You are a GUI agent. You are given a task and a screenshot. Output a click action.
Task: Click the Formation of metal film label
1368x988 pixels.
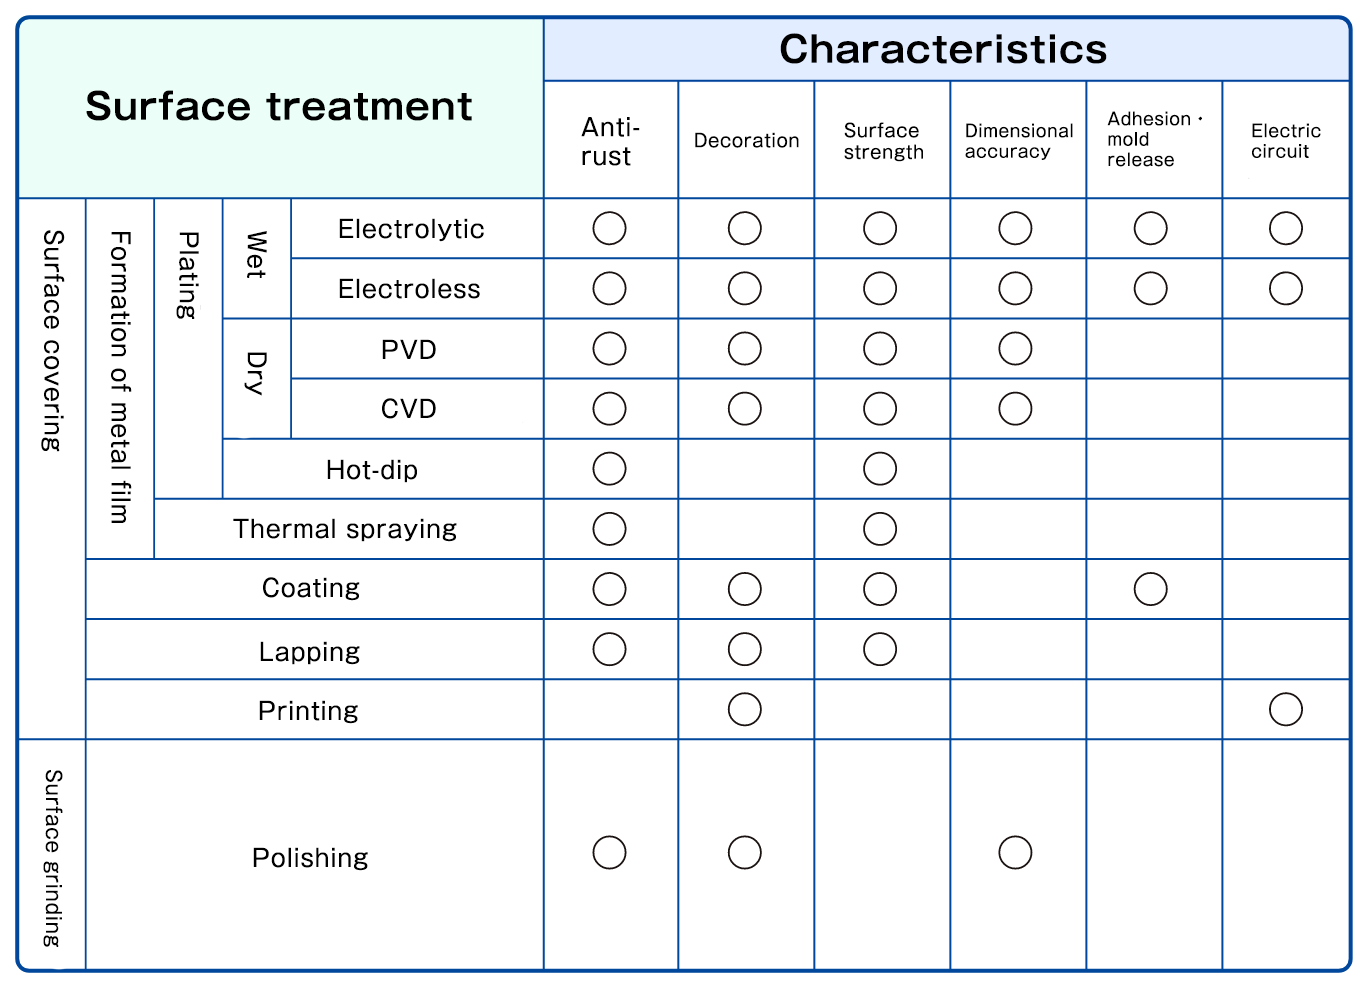(x=120, y=377)
